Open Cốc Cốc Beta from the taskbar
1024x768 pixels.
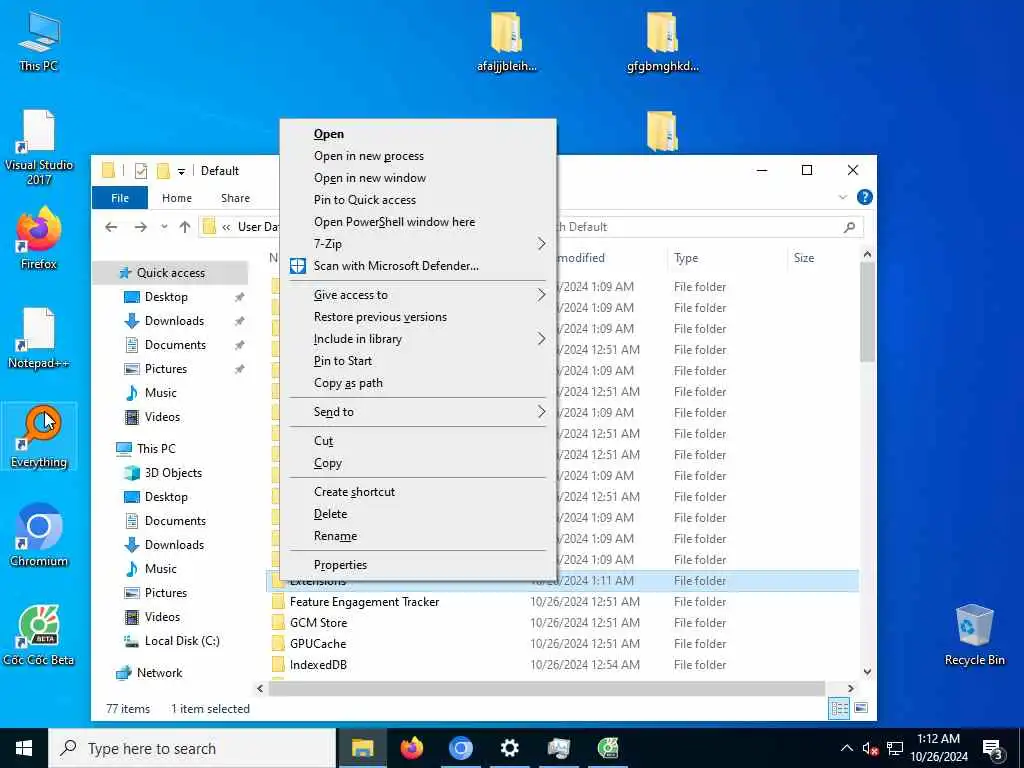click(608, 748)
